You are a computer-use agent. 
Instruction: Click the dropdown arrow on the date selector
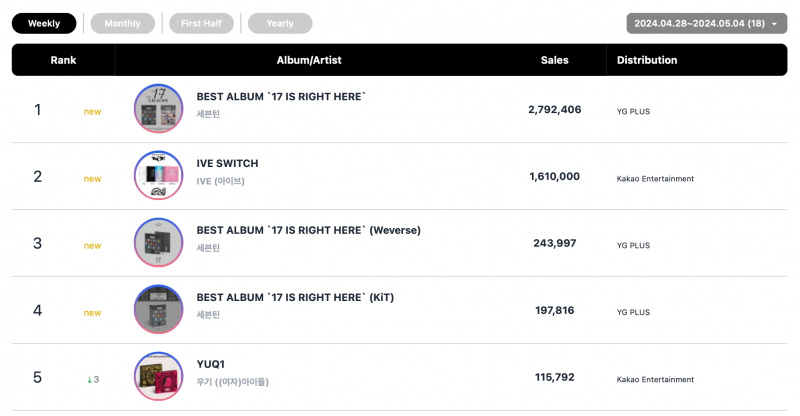(x=774, y=24)
